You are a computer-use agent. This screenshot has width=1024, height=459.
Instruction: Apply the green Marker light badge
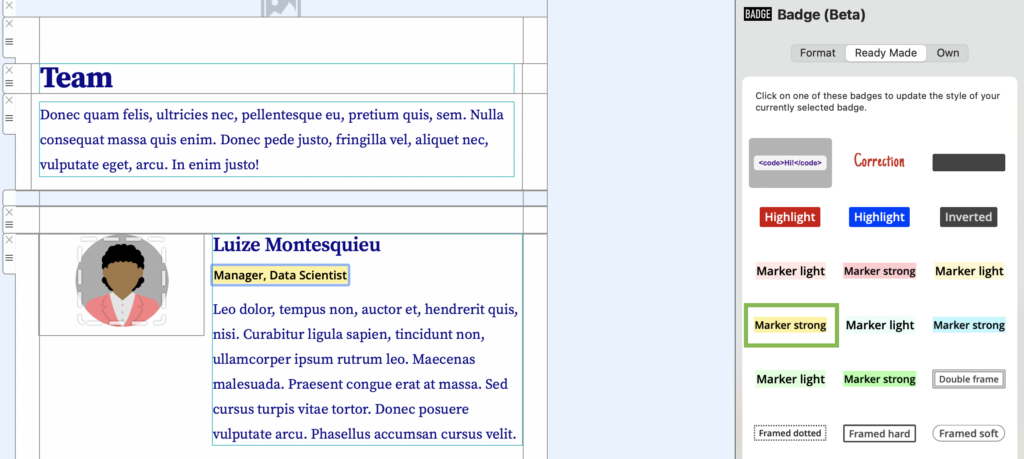click(790, 379)
